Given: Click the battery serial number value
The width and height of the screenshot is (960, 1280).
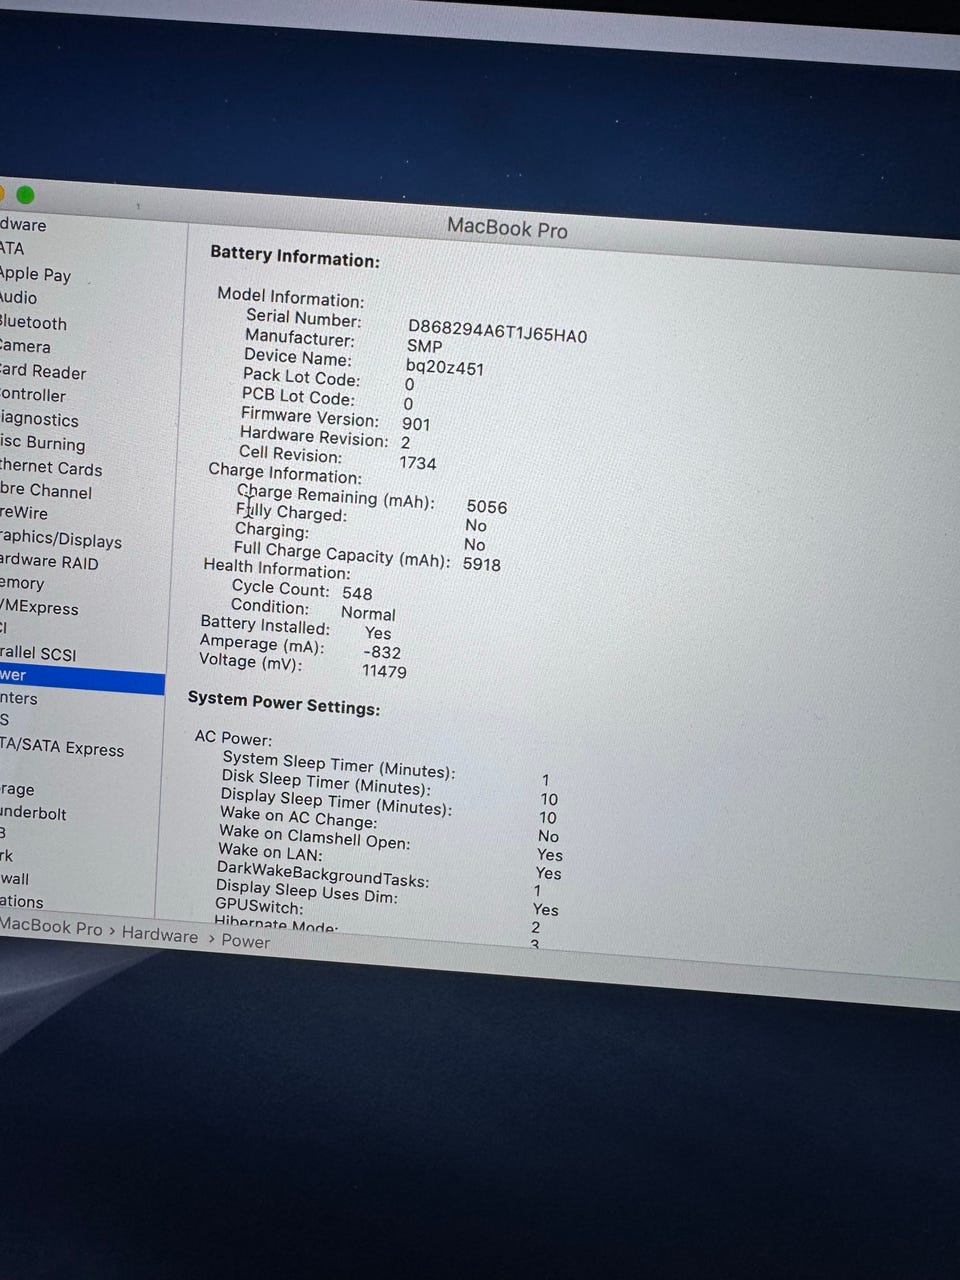Looking at the screenshot, I should [x=497, y=332].
